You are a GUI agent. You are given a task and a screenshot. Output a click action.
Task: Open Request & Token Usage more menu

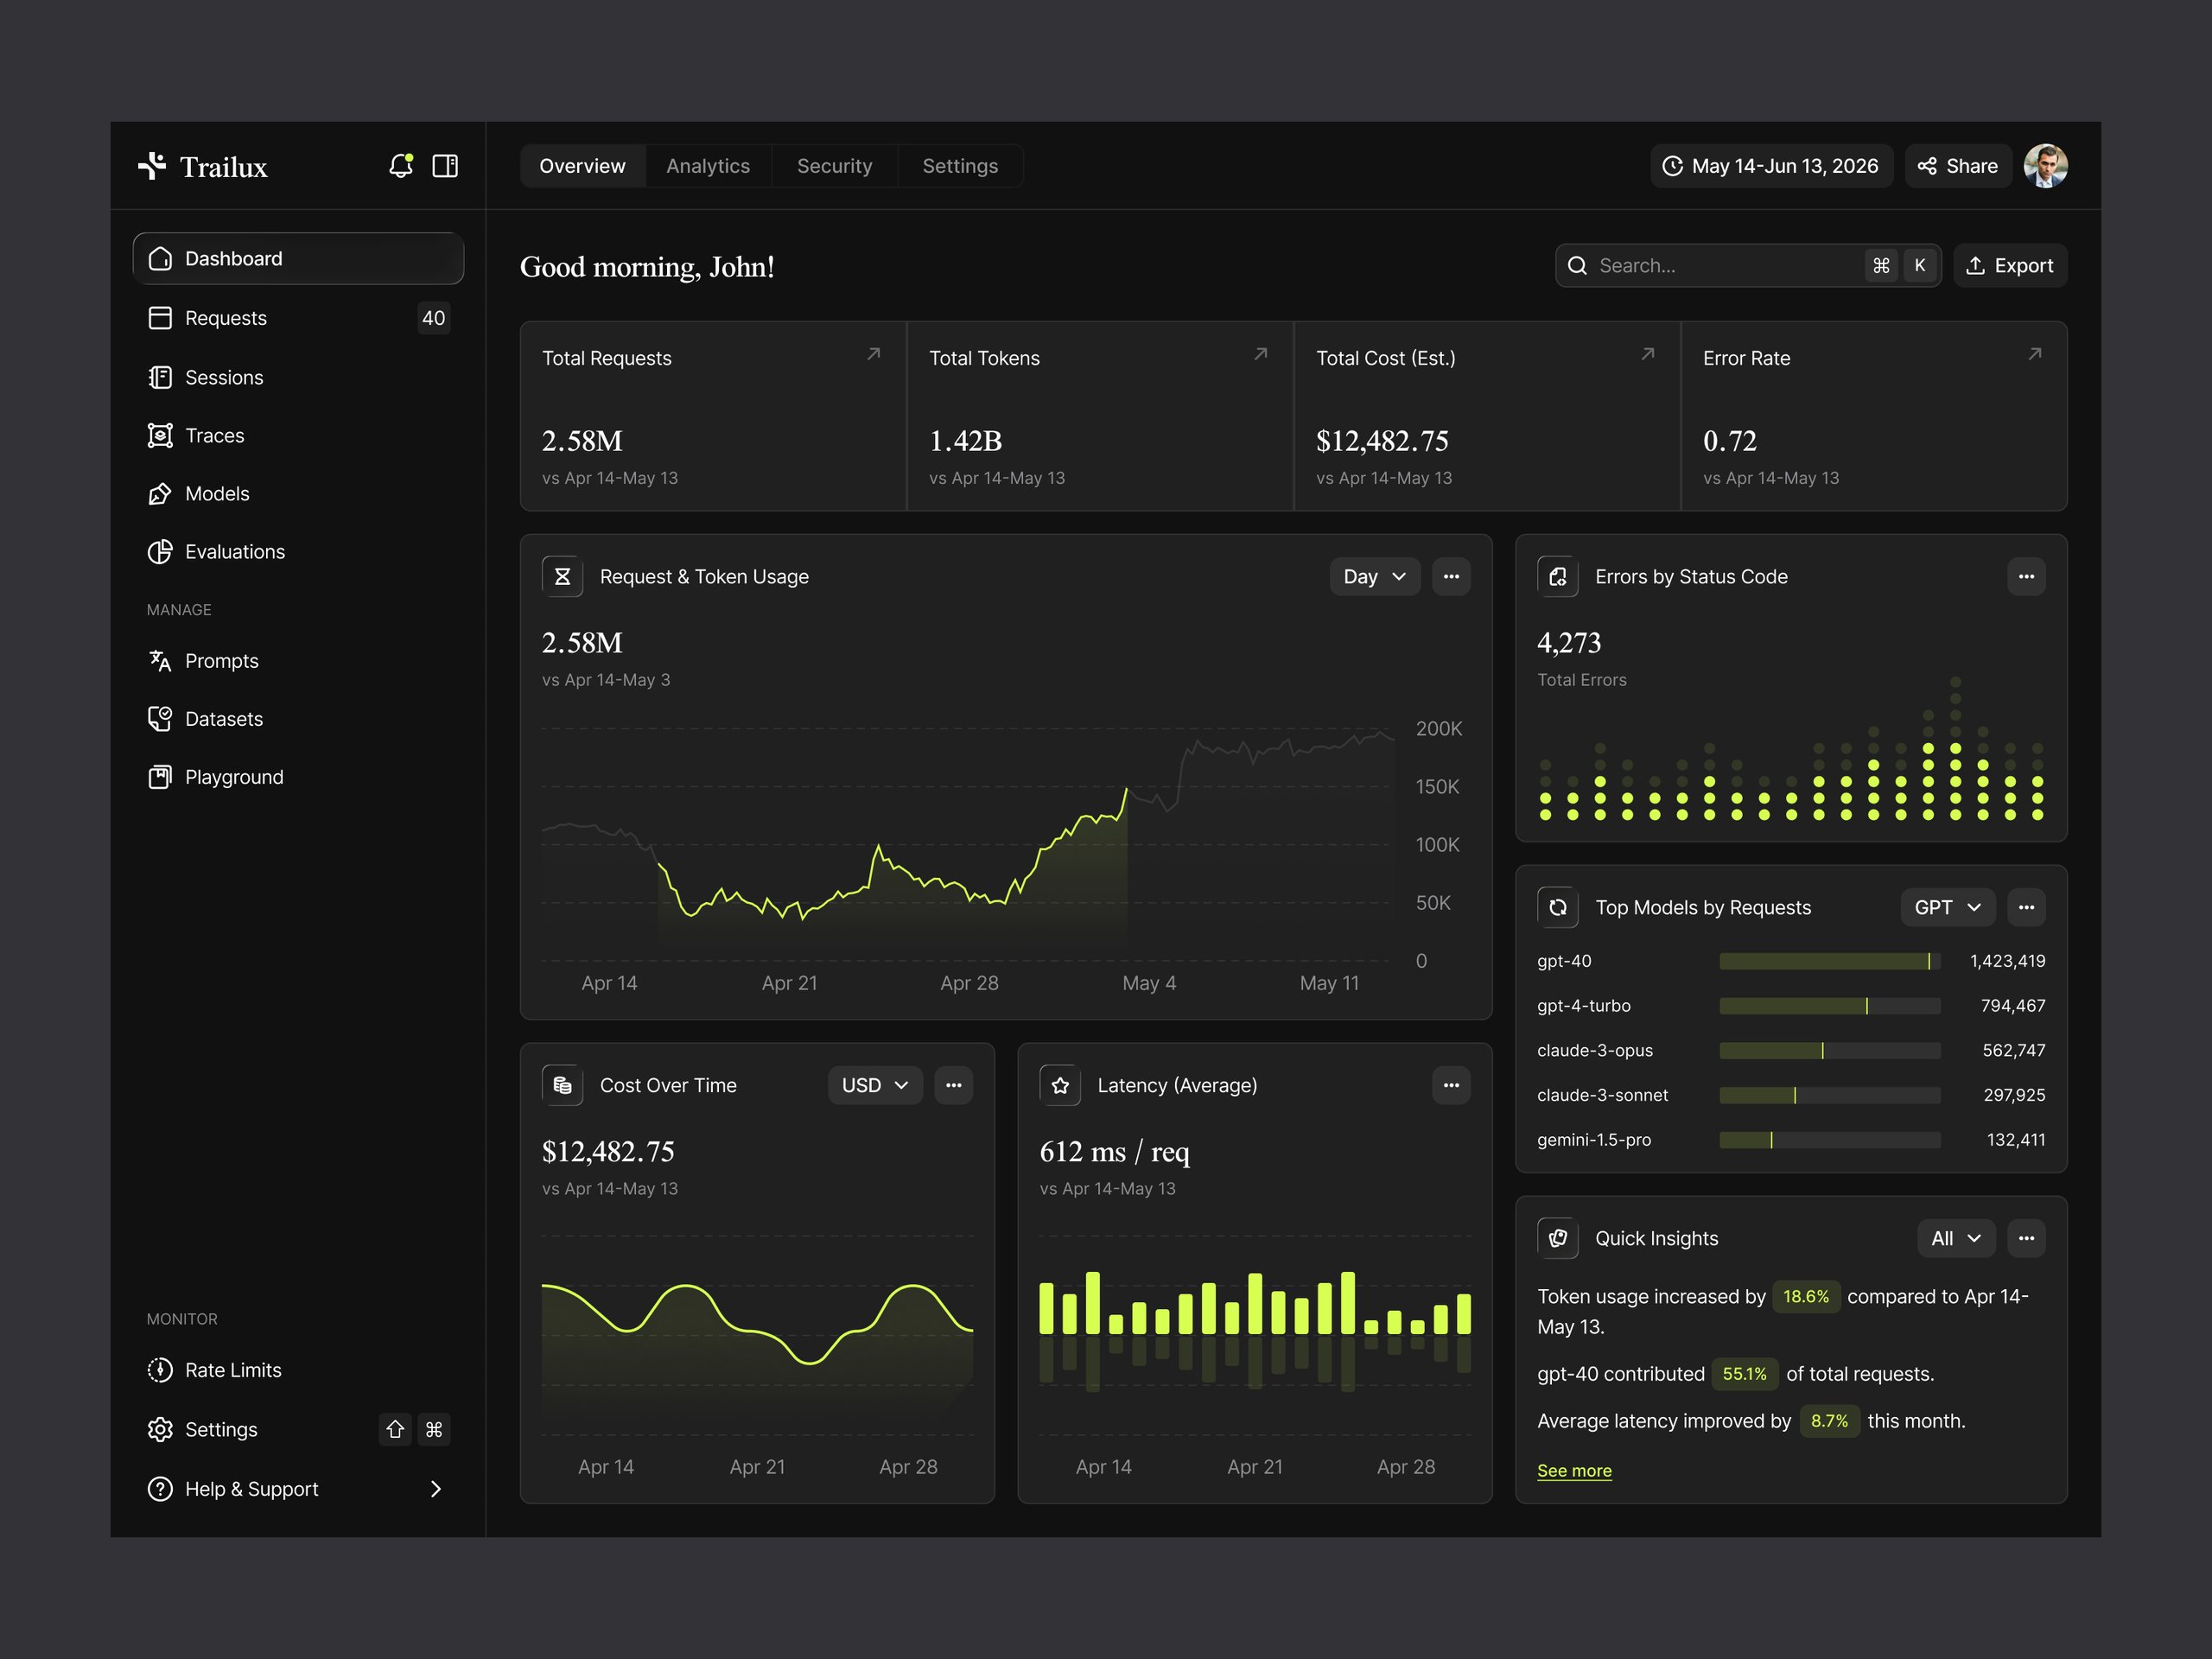point(1451,577)
